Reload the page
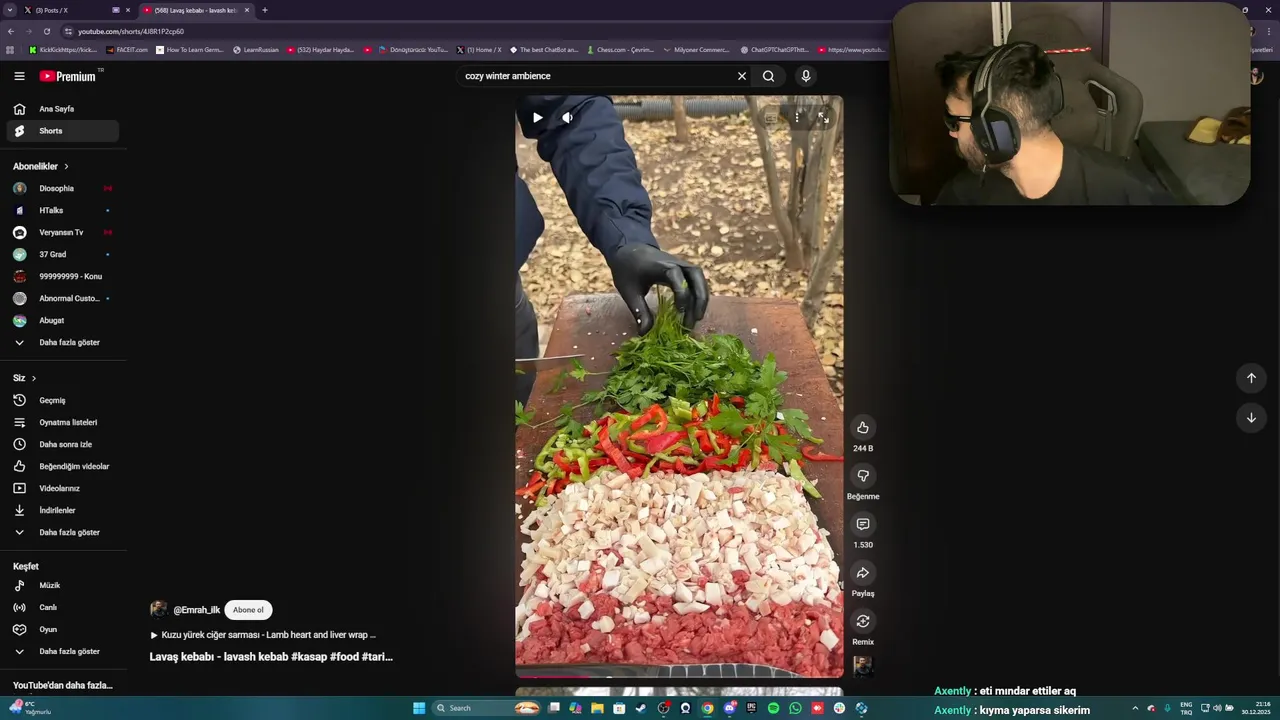Viewport: 1280px width, 720px height. click(46, 31)
